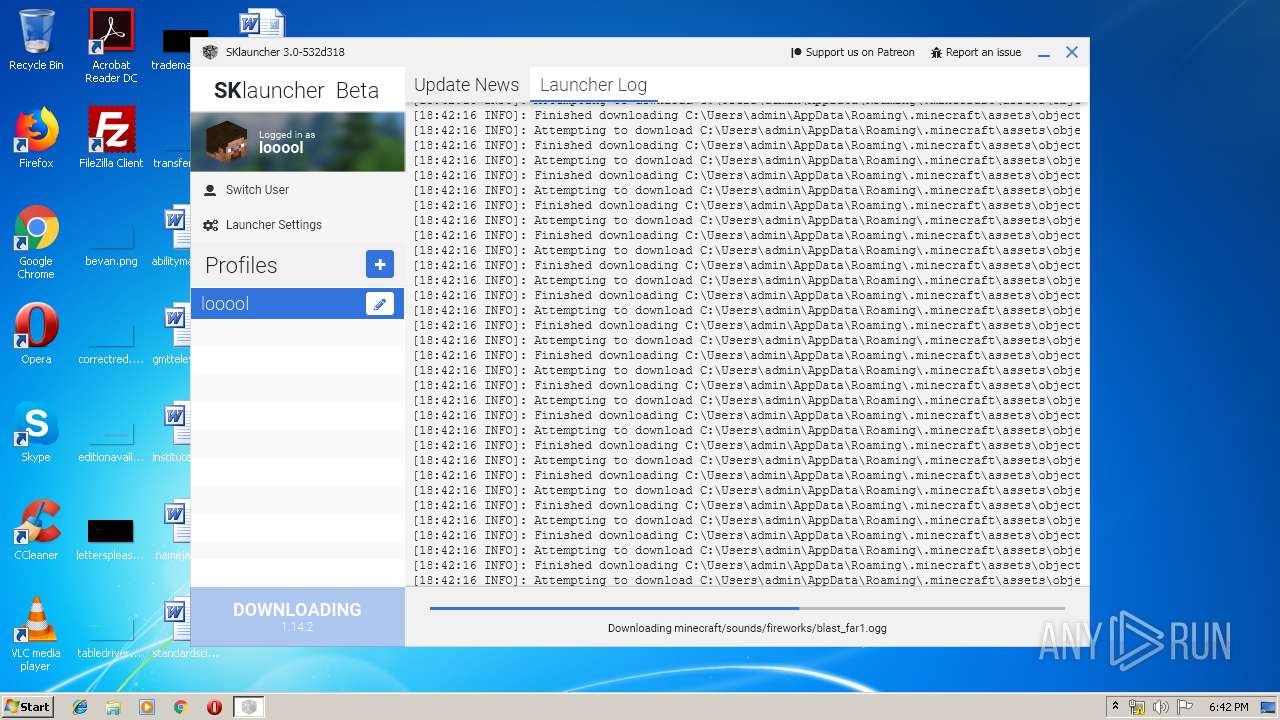Screen dimensions: 1280x720
Task: Launch Firefox from desktop
Action: point(36,138)
